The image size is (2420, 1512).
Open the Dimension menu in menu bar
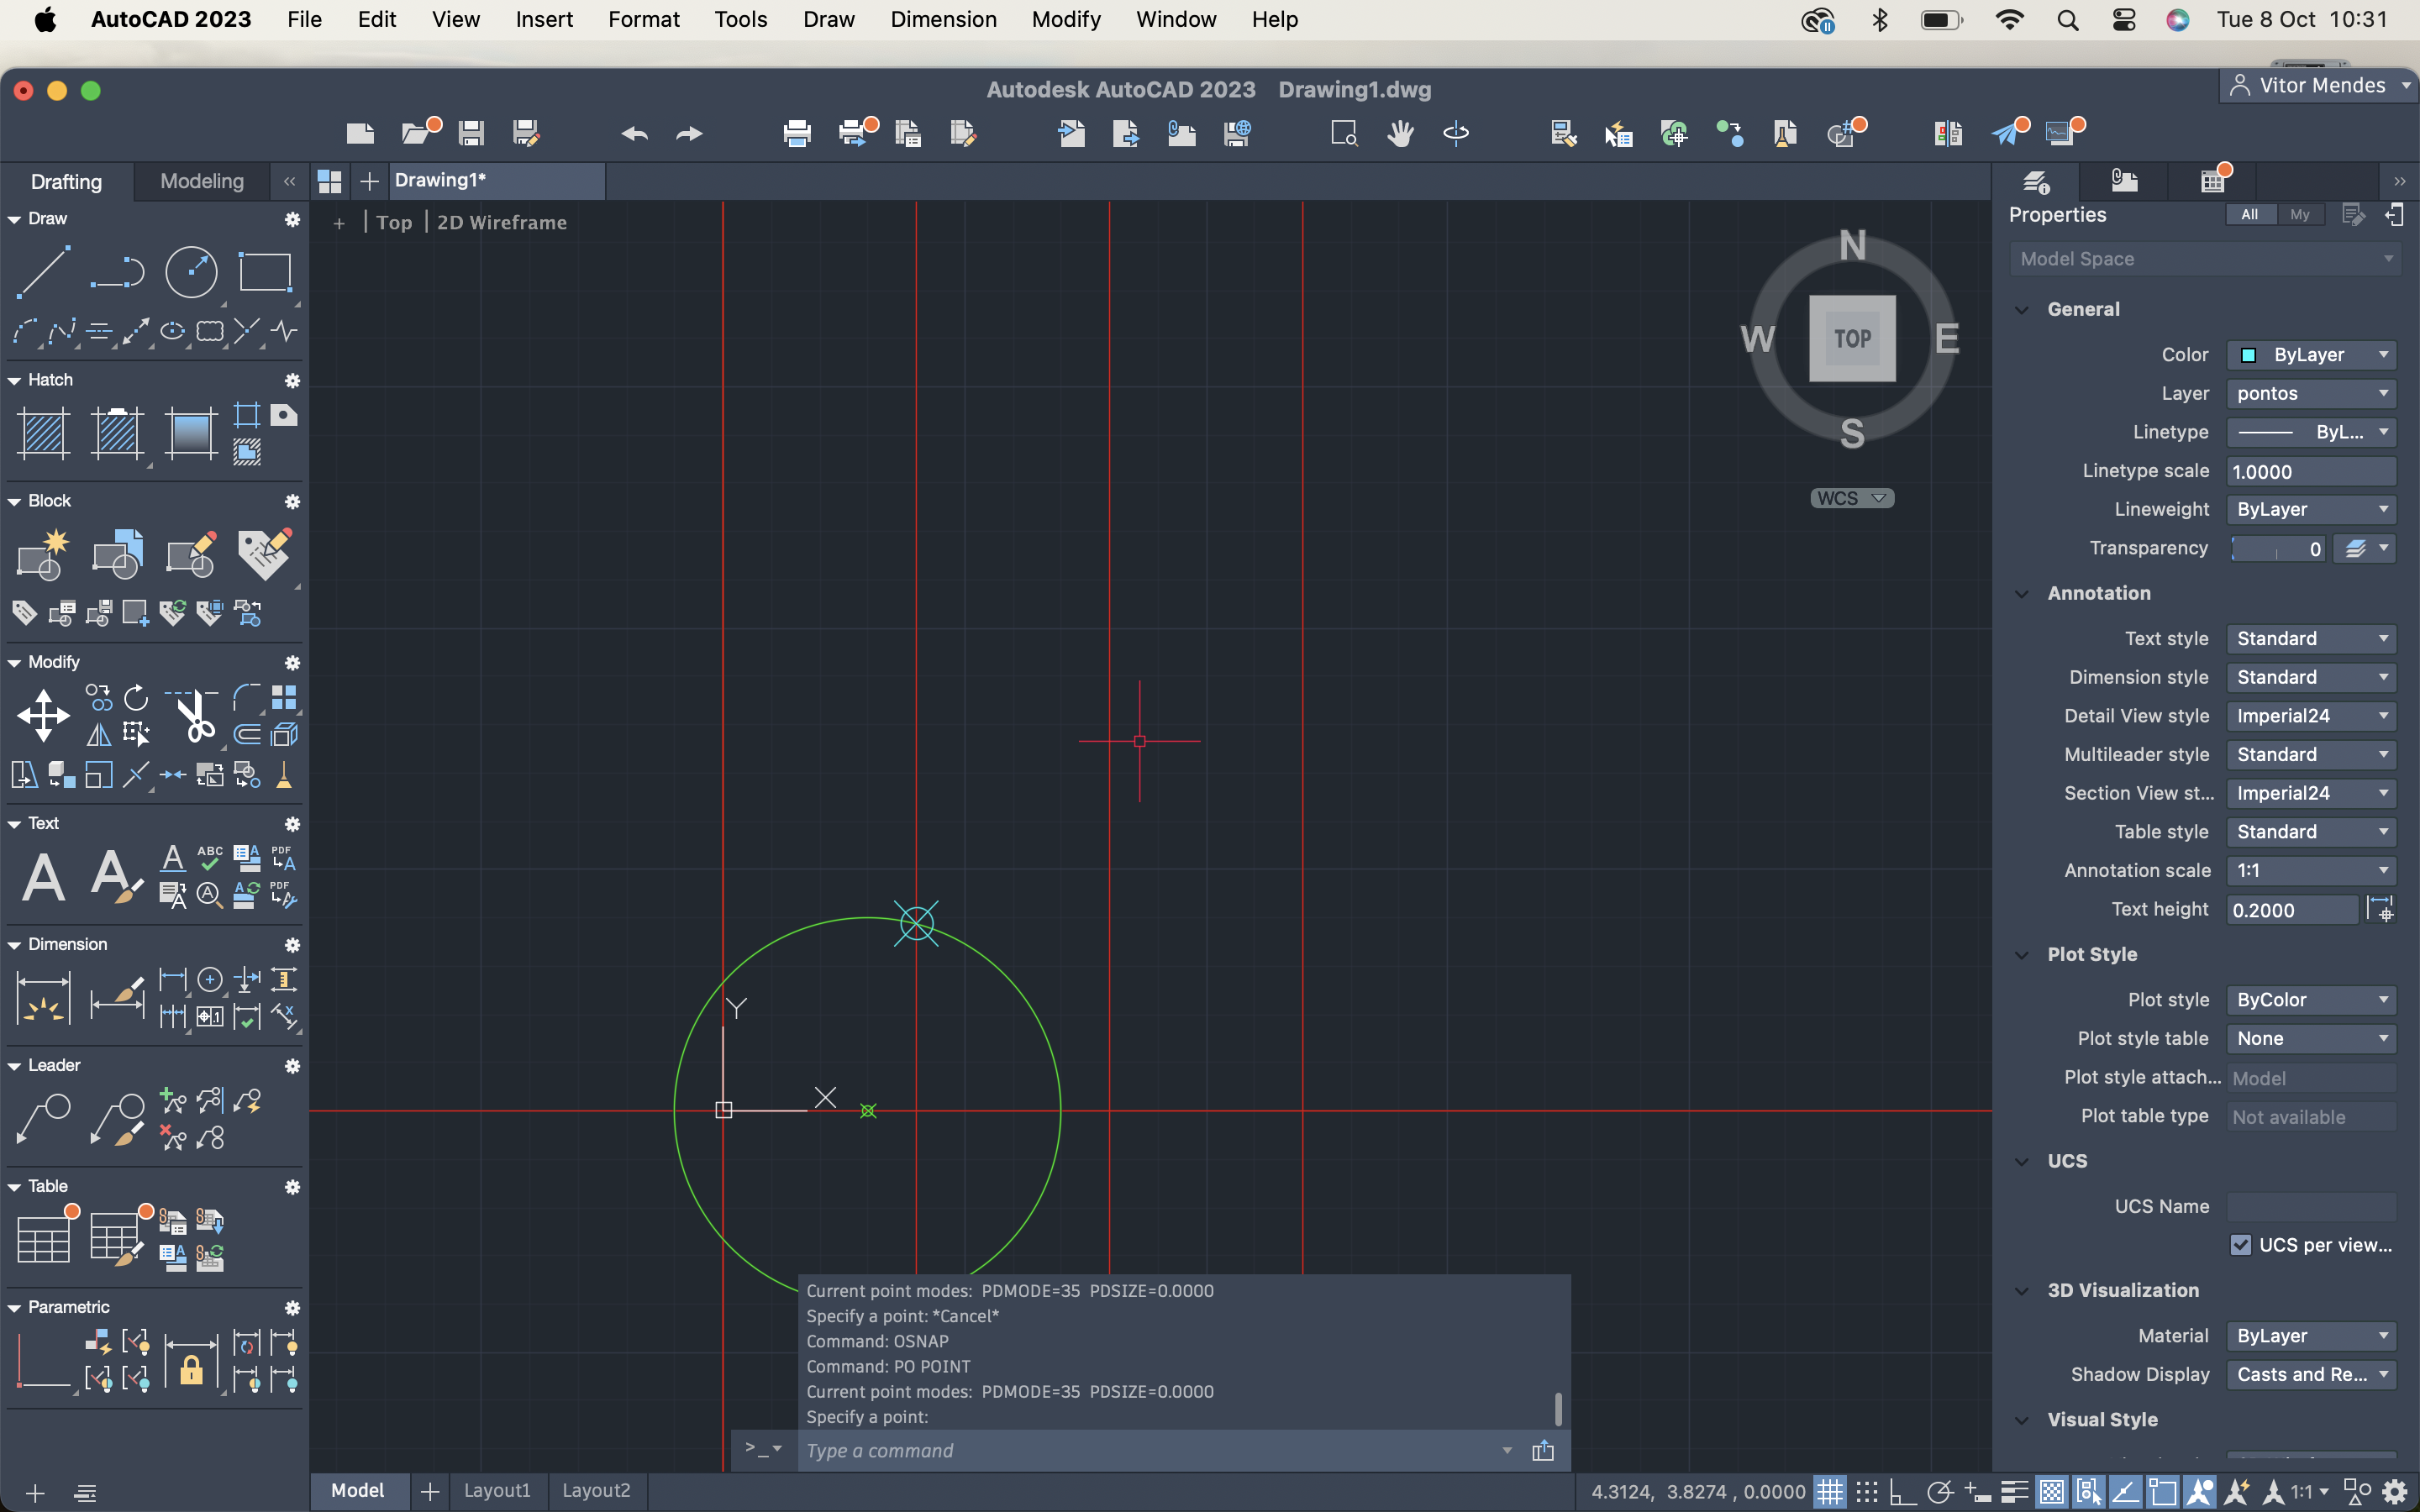coord(943,20)
